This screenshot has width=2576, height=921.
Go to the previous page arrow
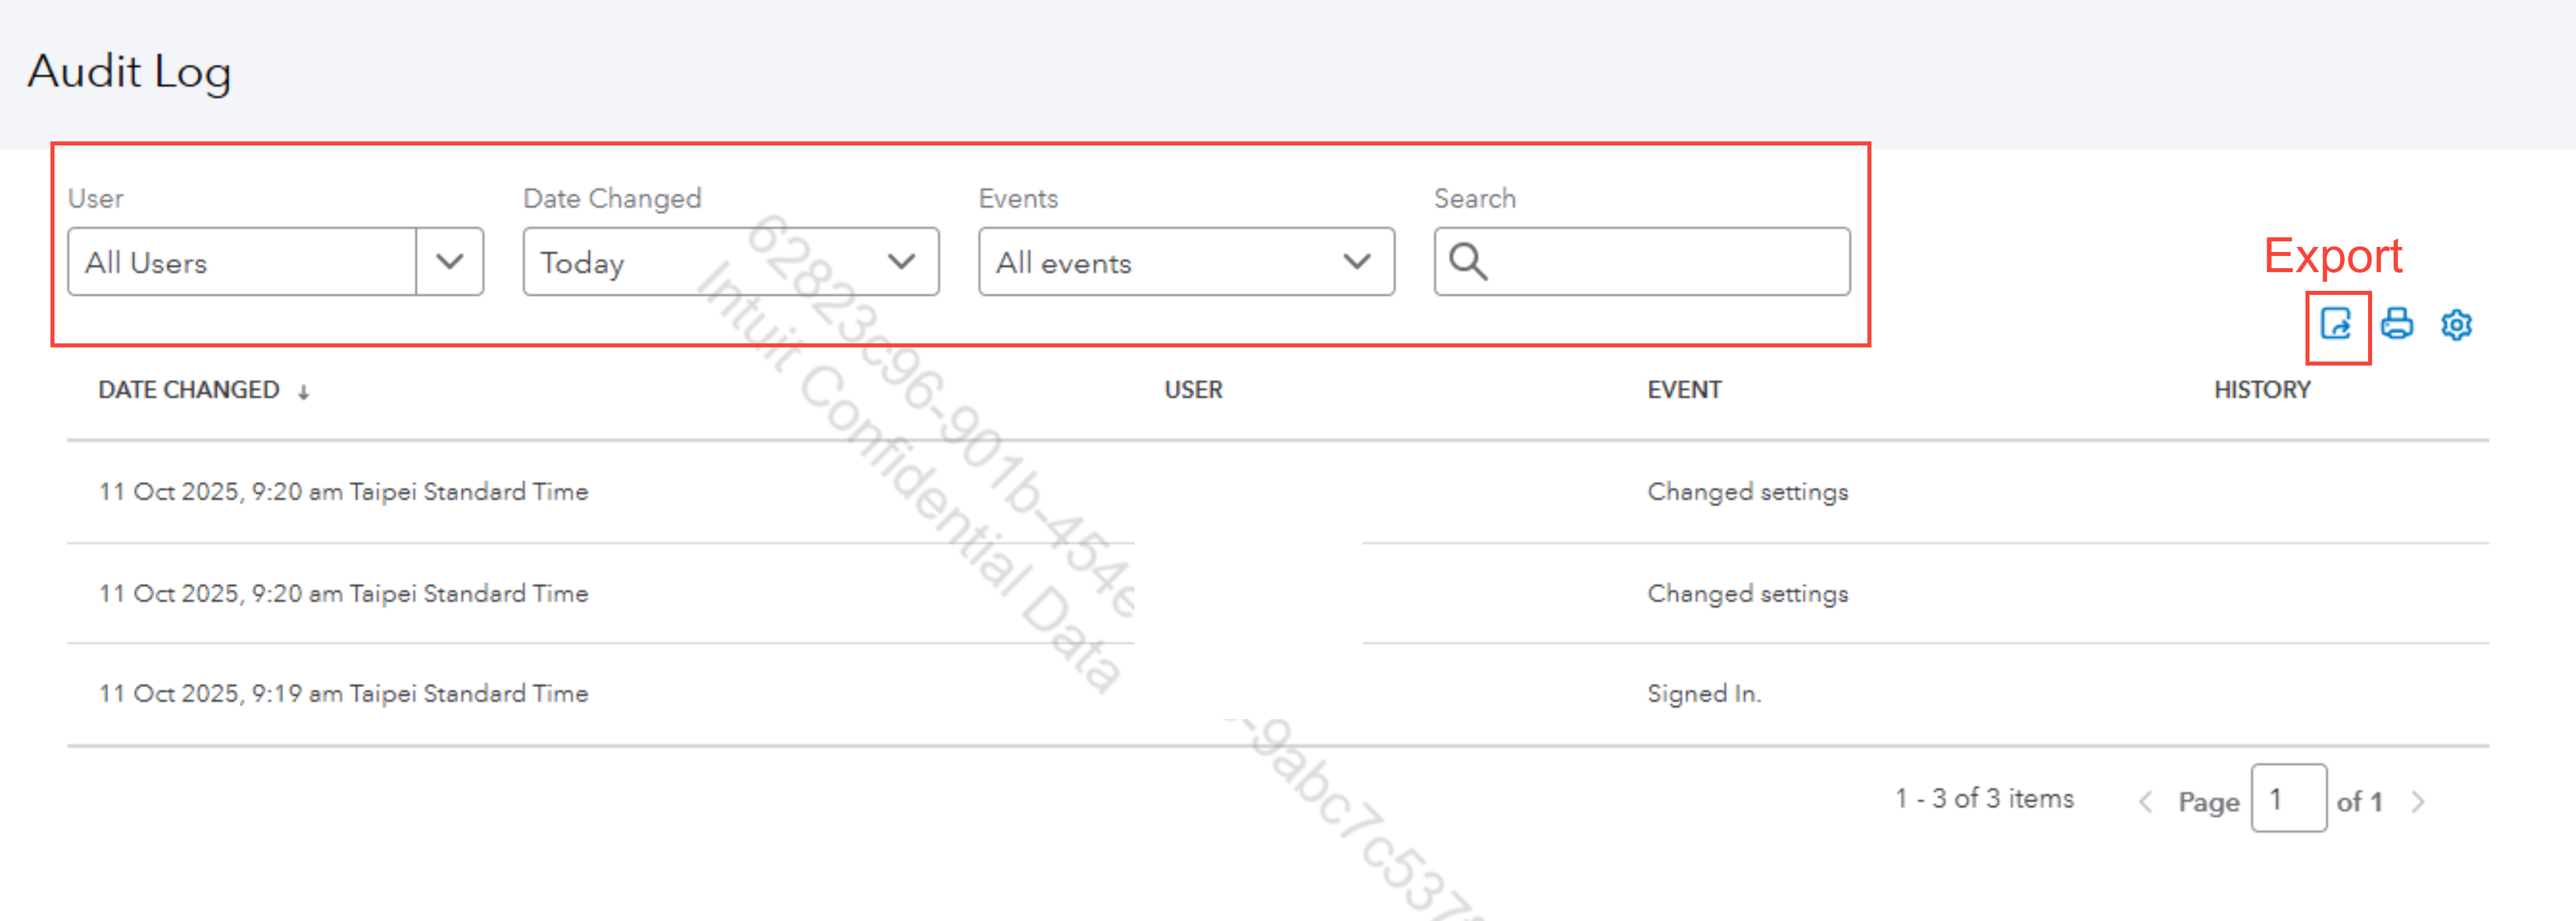tap(2144, 802)
